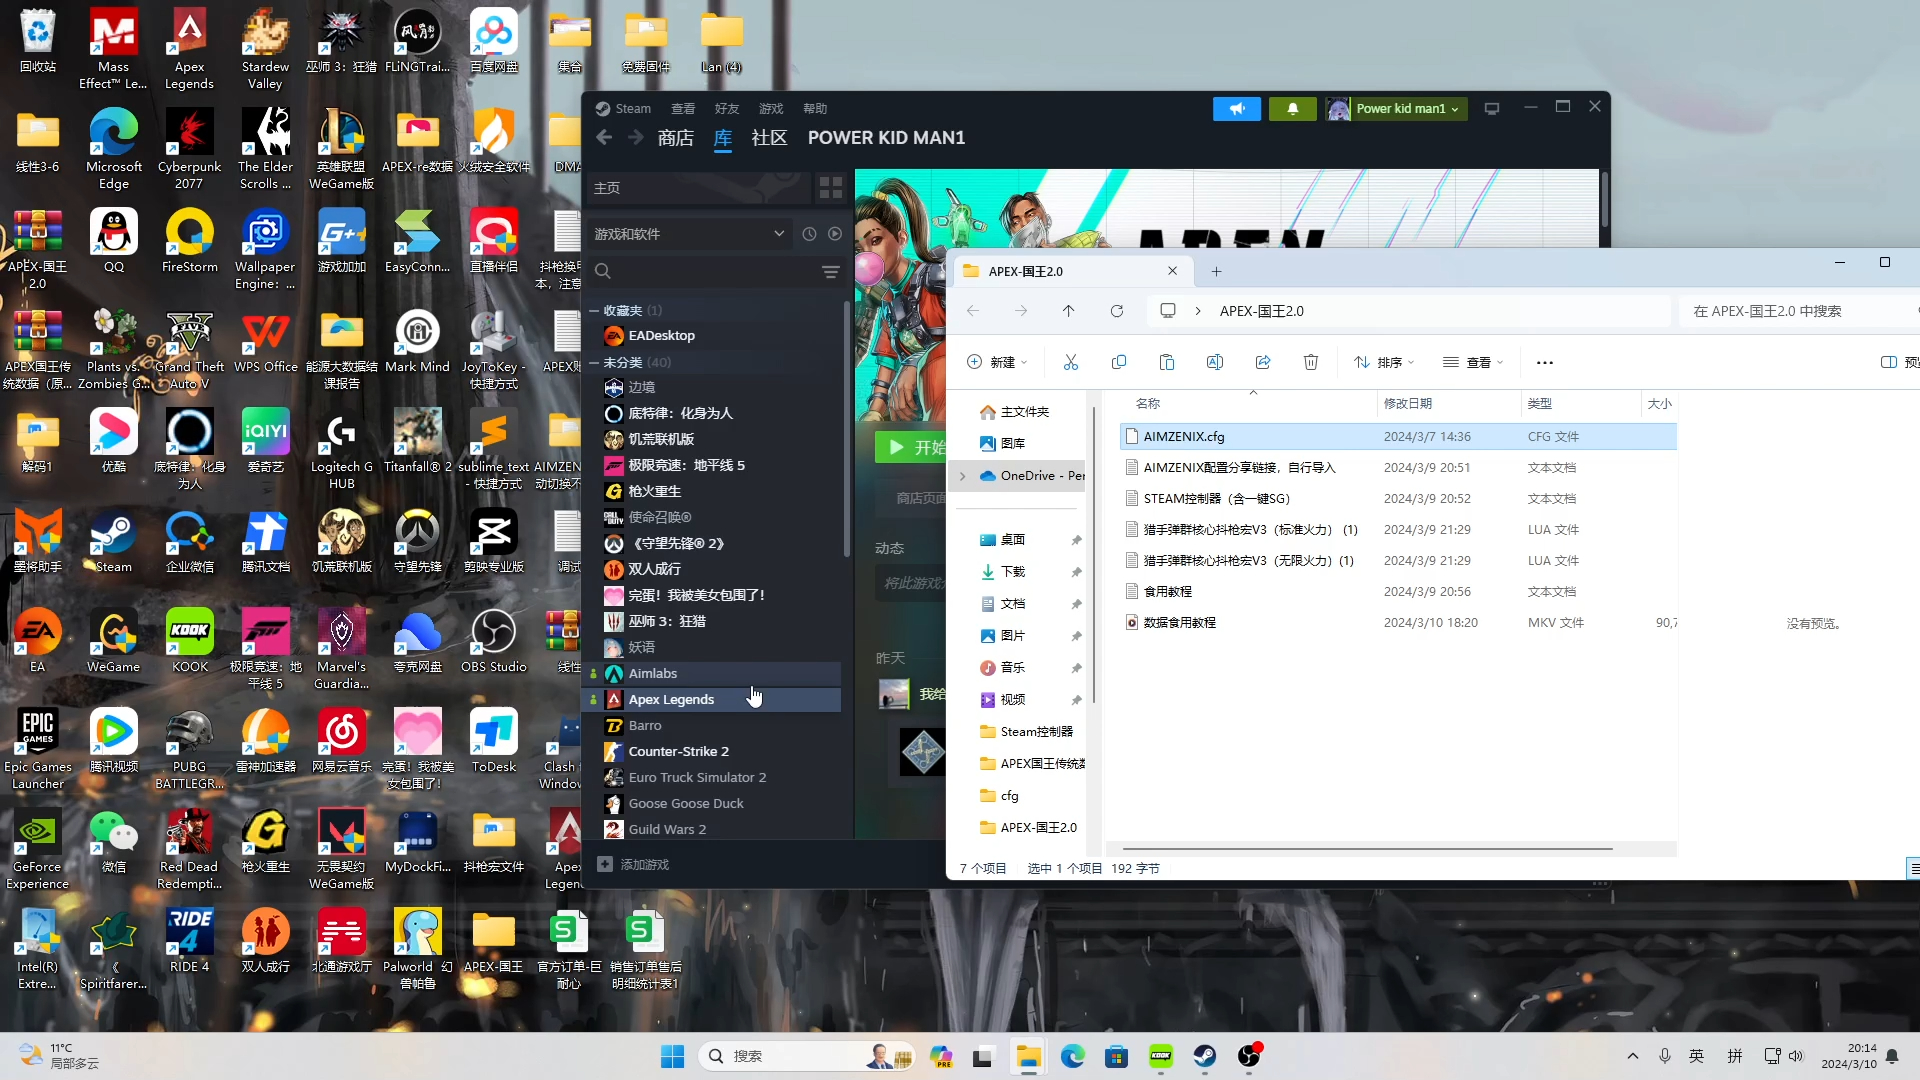Open Downloads (下载) in the Explorer sidebar

tap(1013, 572)
